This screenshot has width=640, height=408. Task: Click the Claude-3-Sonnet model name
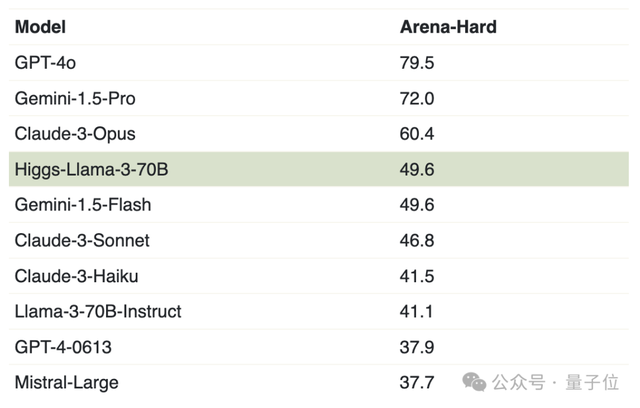[x=82, y=240]
